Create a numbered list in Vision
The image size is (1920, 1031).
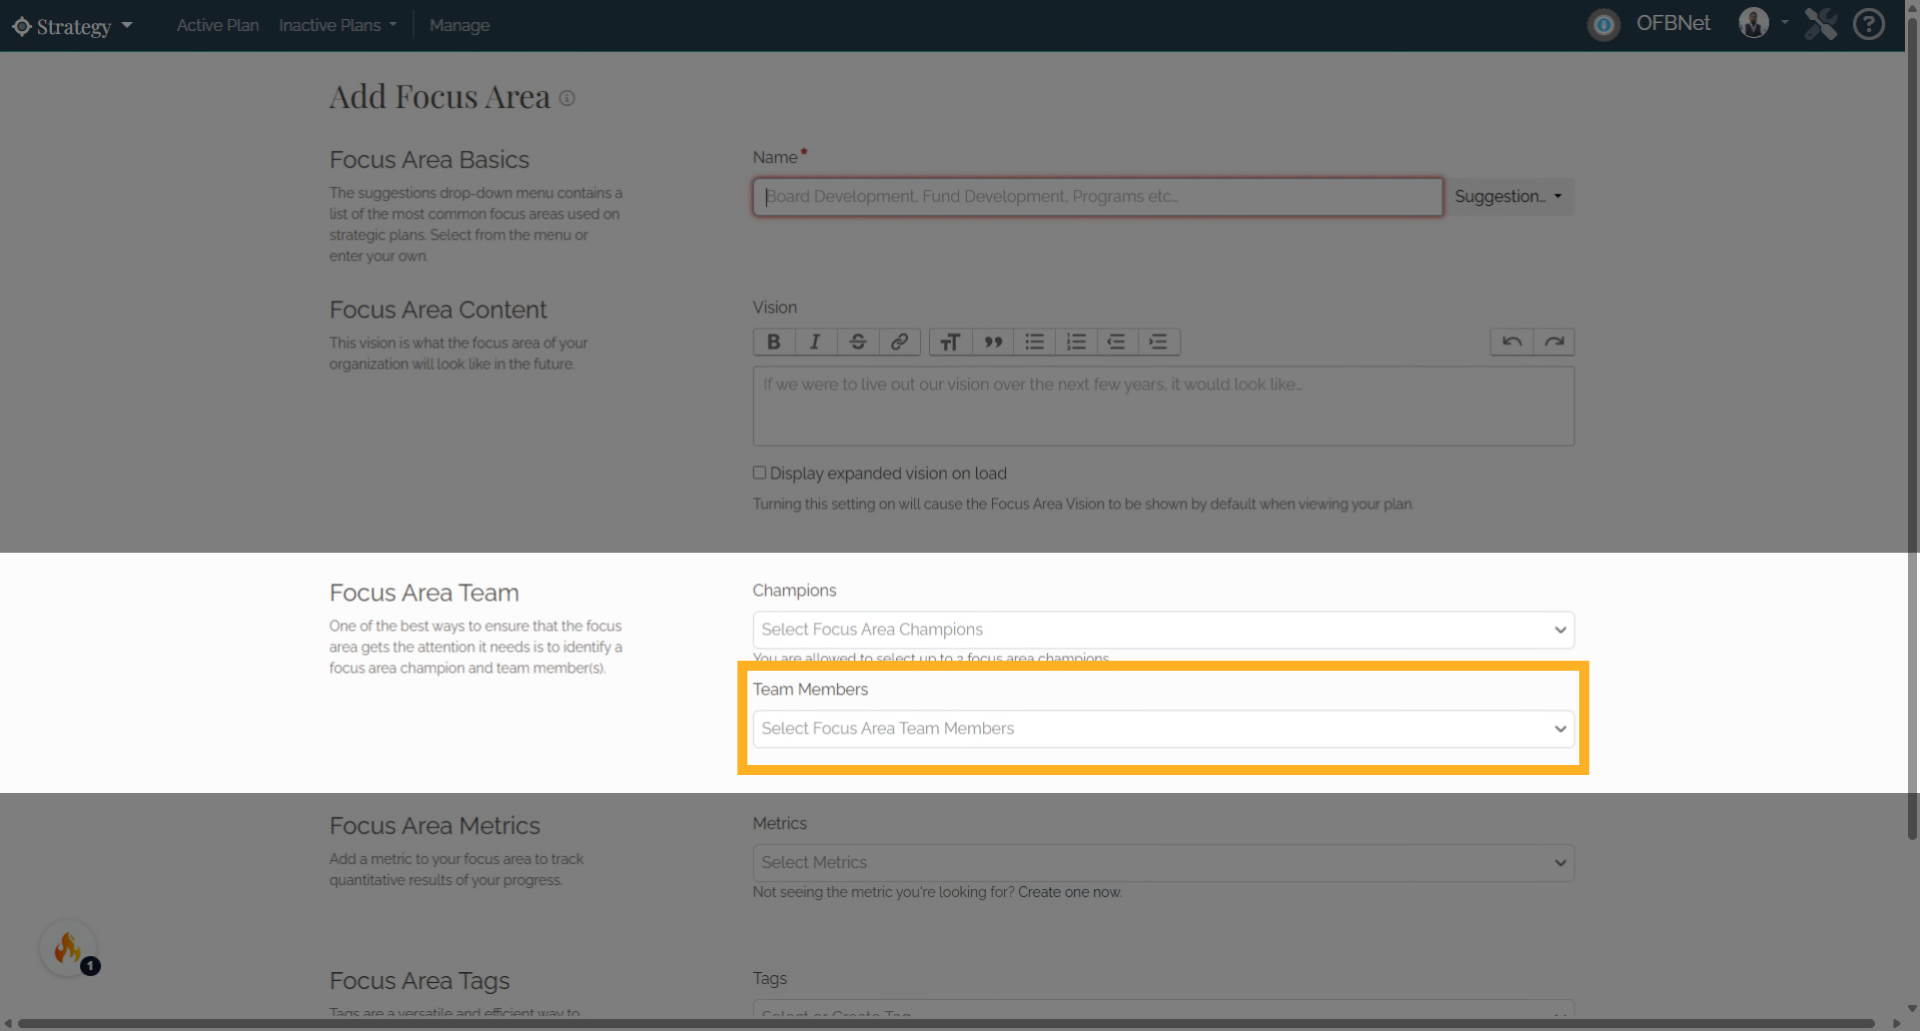point(1076,342)
